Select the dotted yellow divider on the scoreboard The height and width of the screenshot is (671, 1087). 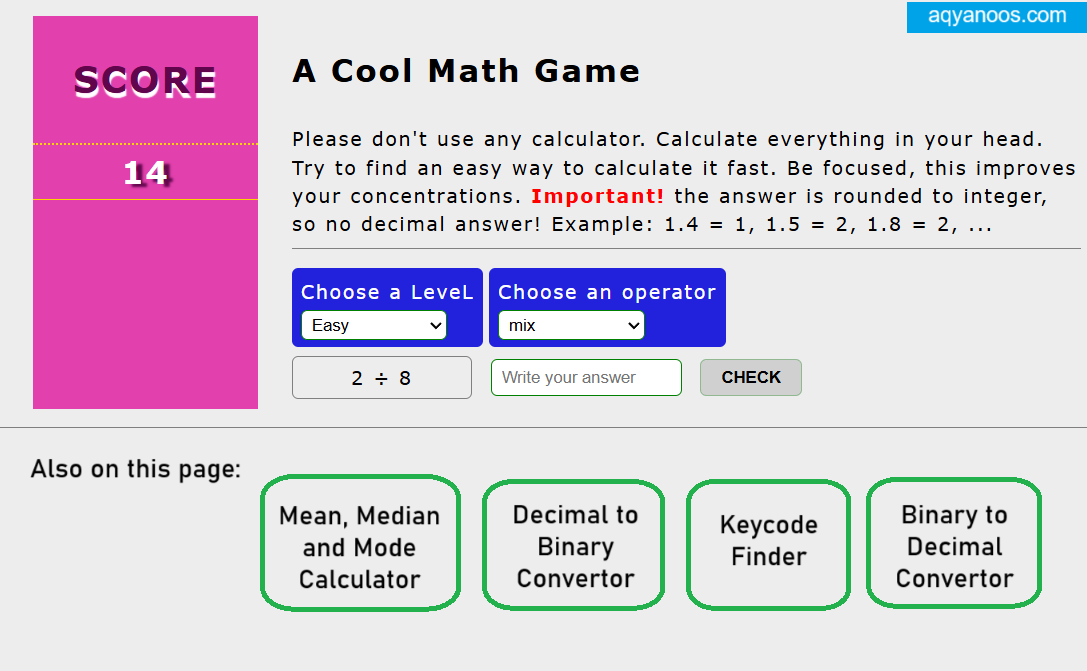(145, 145)
